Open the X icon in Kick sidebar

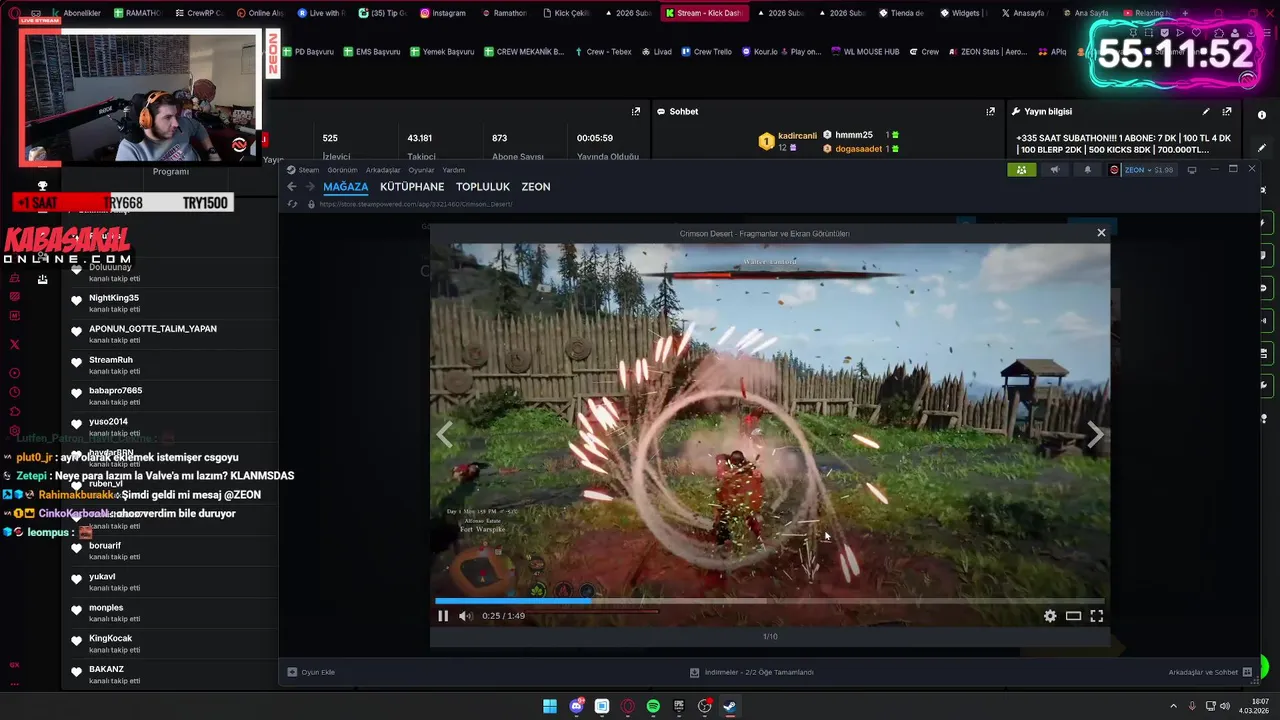tap(14, 345)
